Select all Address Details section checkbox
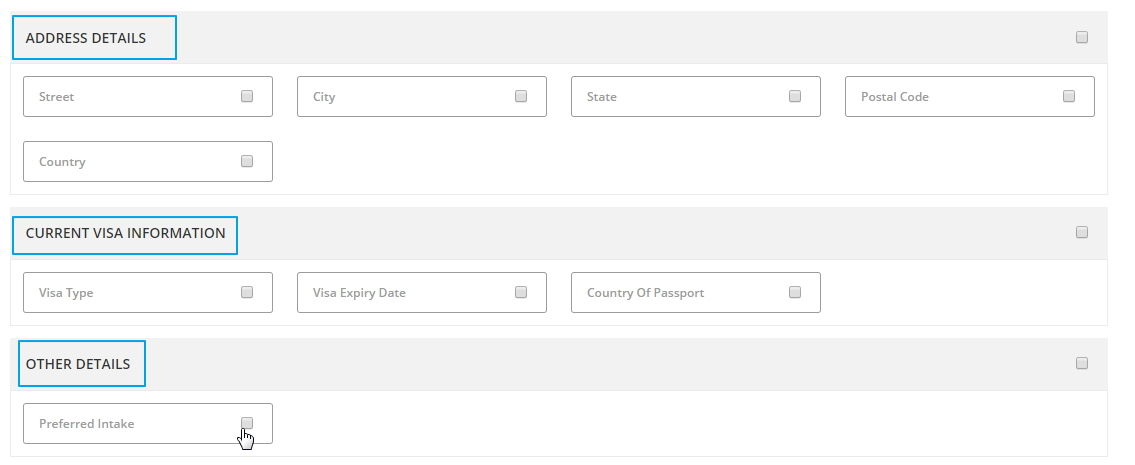 click(x=1081, y=37)
